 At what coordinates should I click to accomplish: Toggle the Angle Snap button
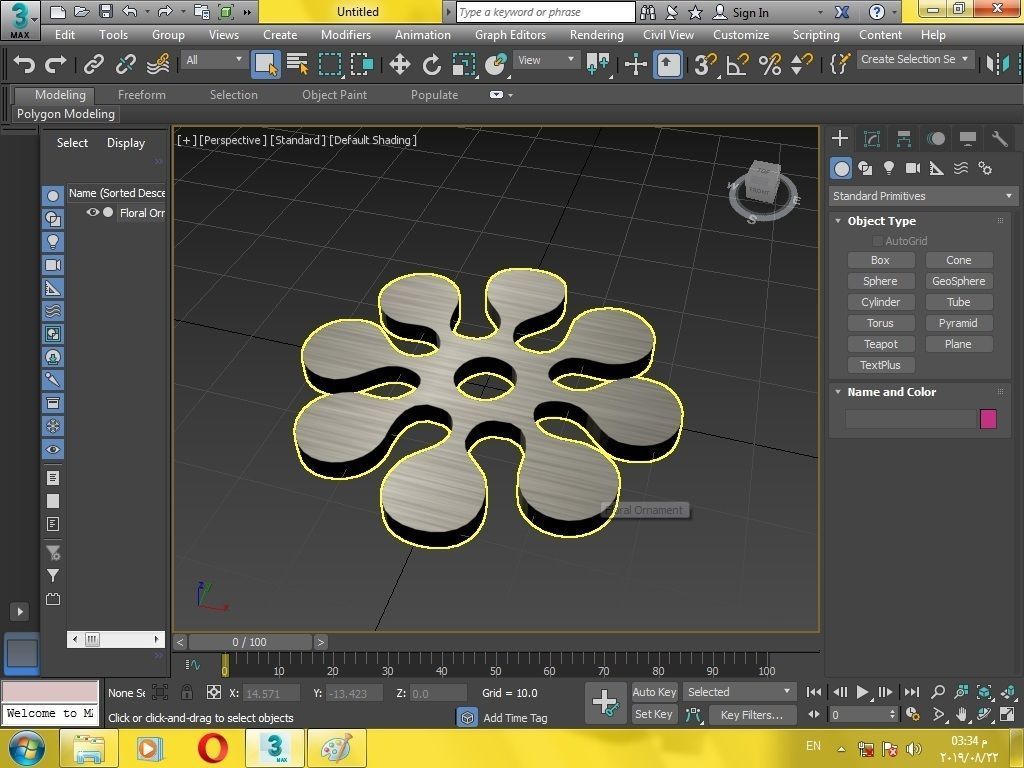(737, 64)
